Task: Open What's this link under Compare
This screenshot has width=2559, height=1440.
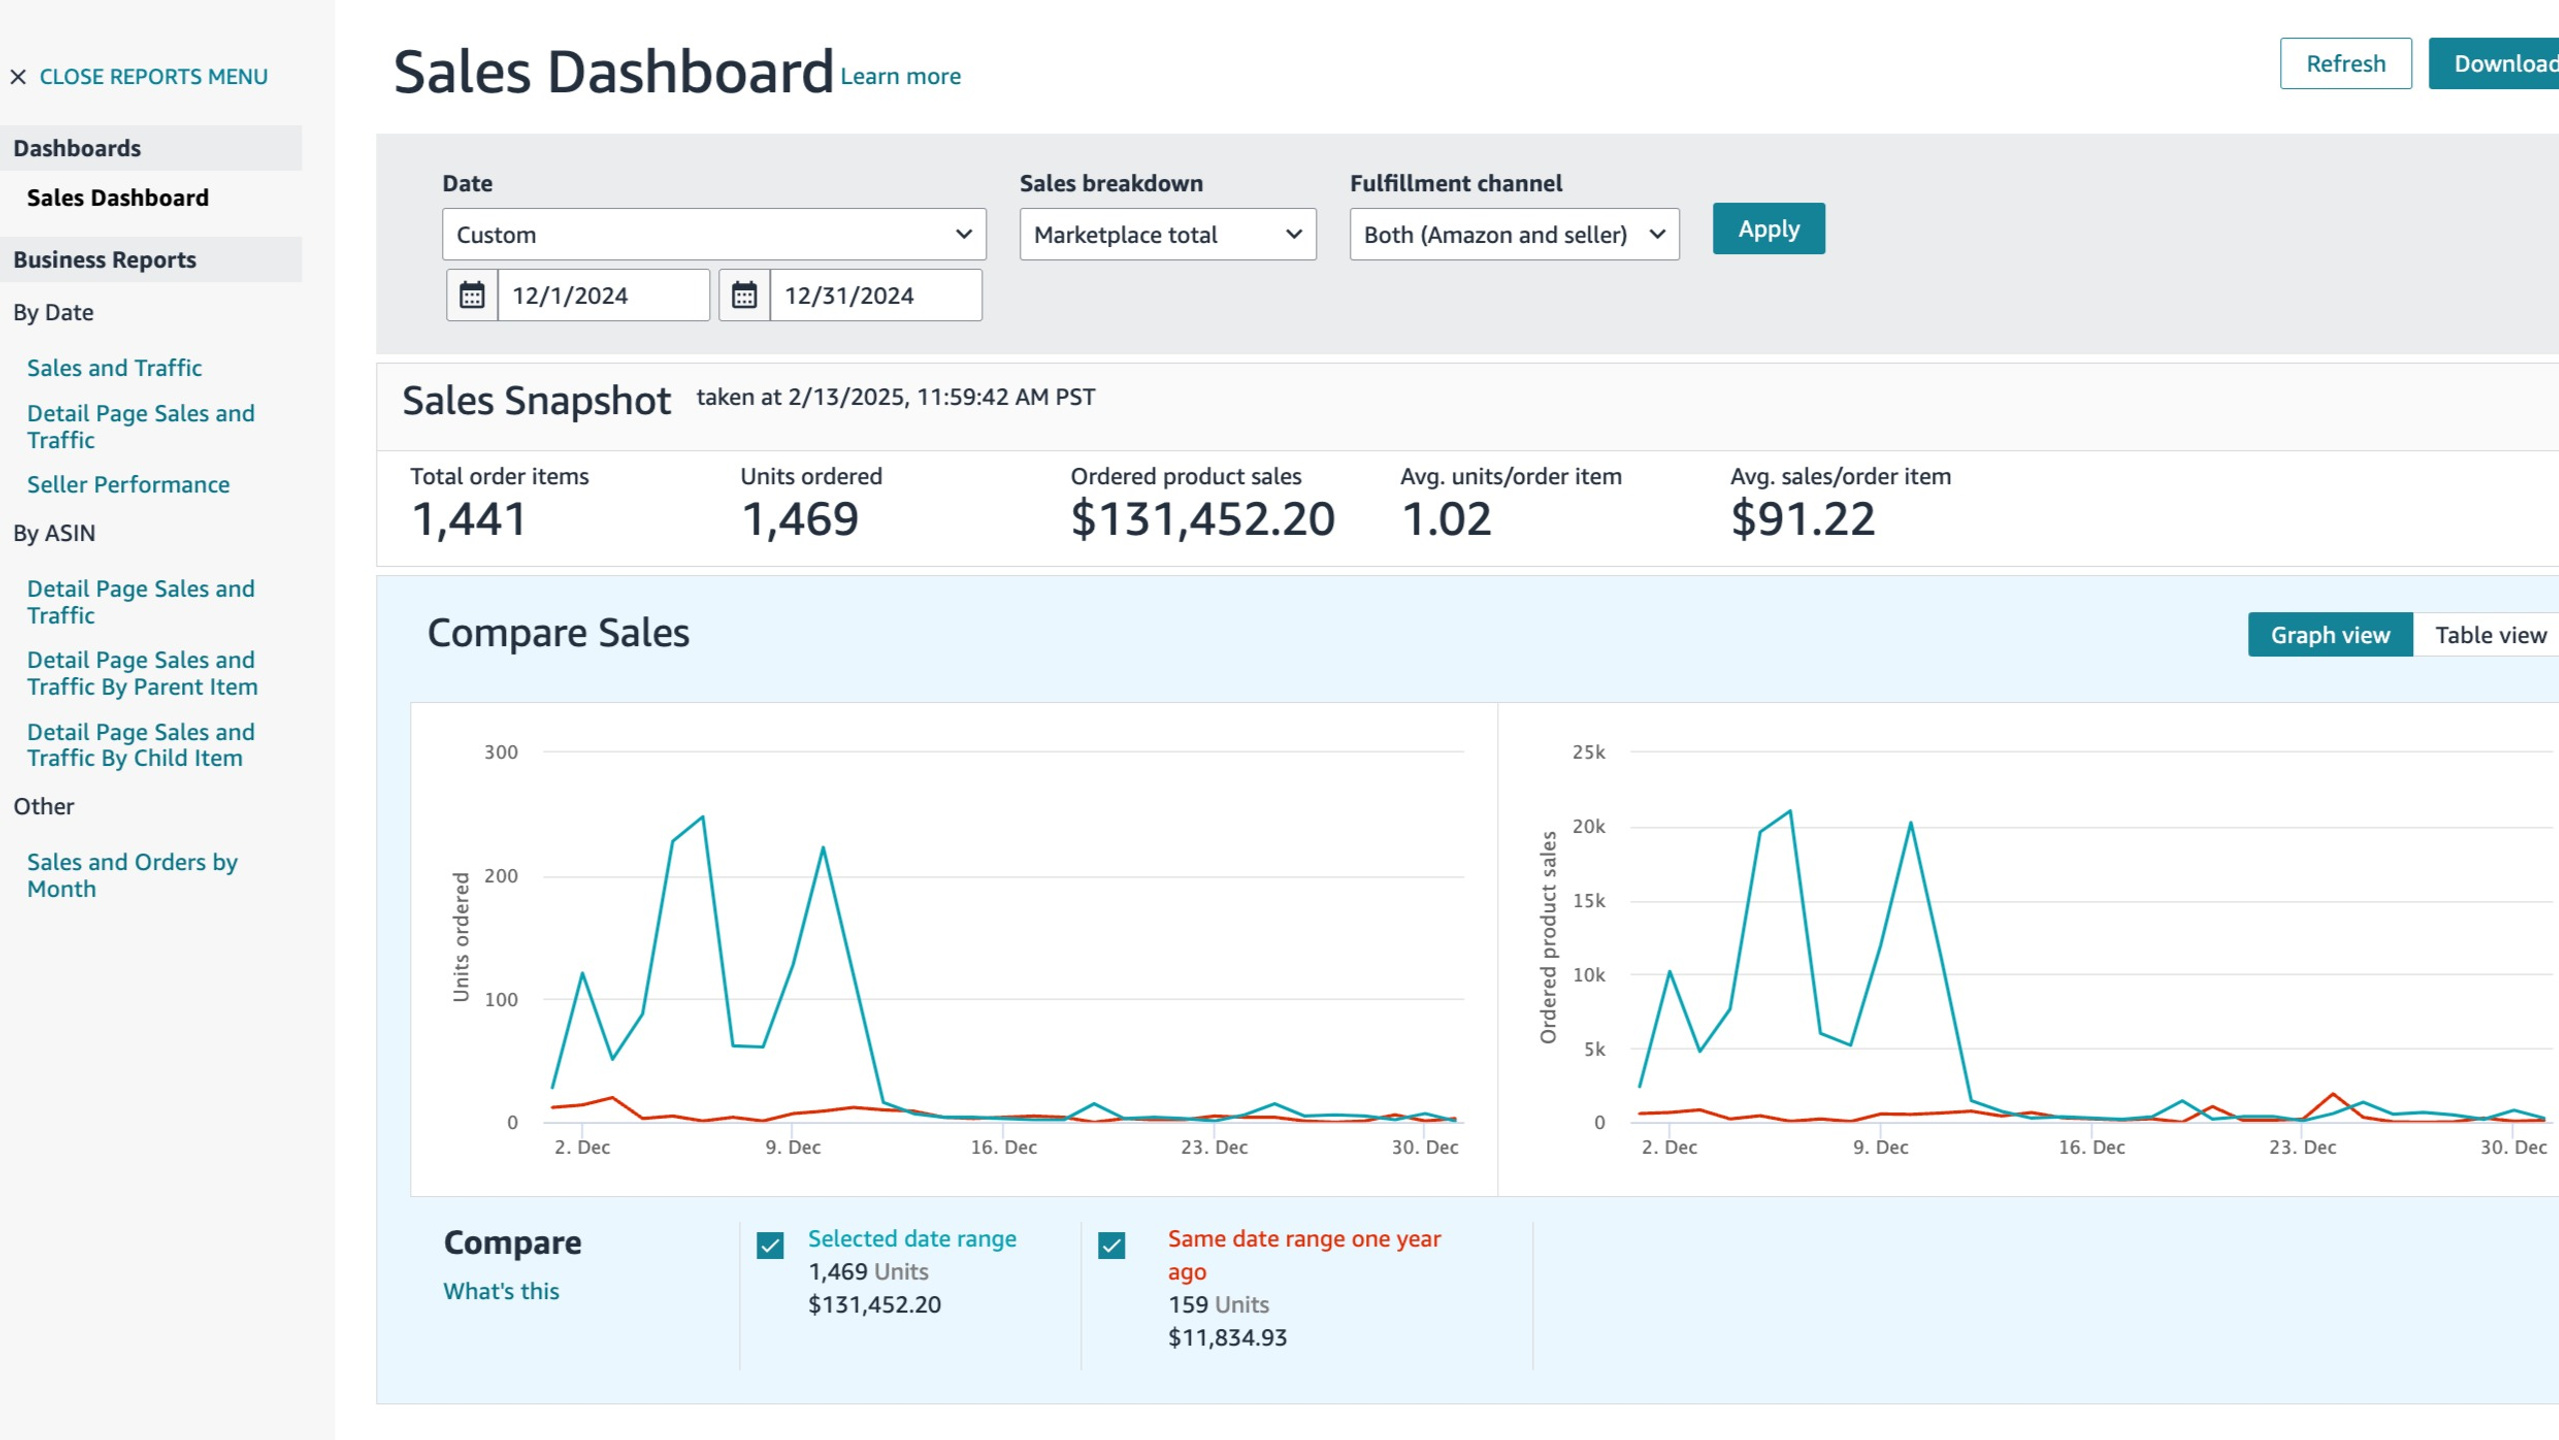Action: (x=501, y=1291)
